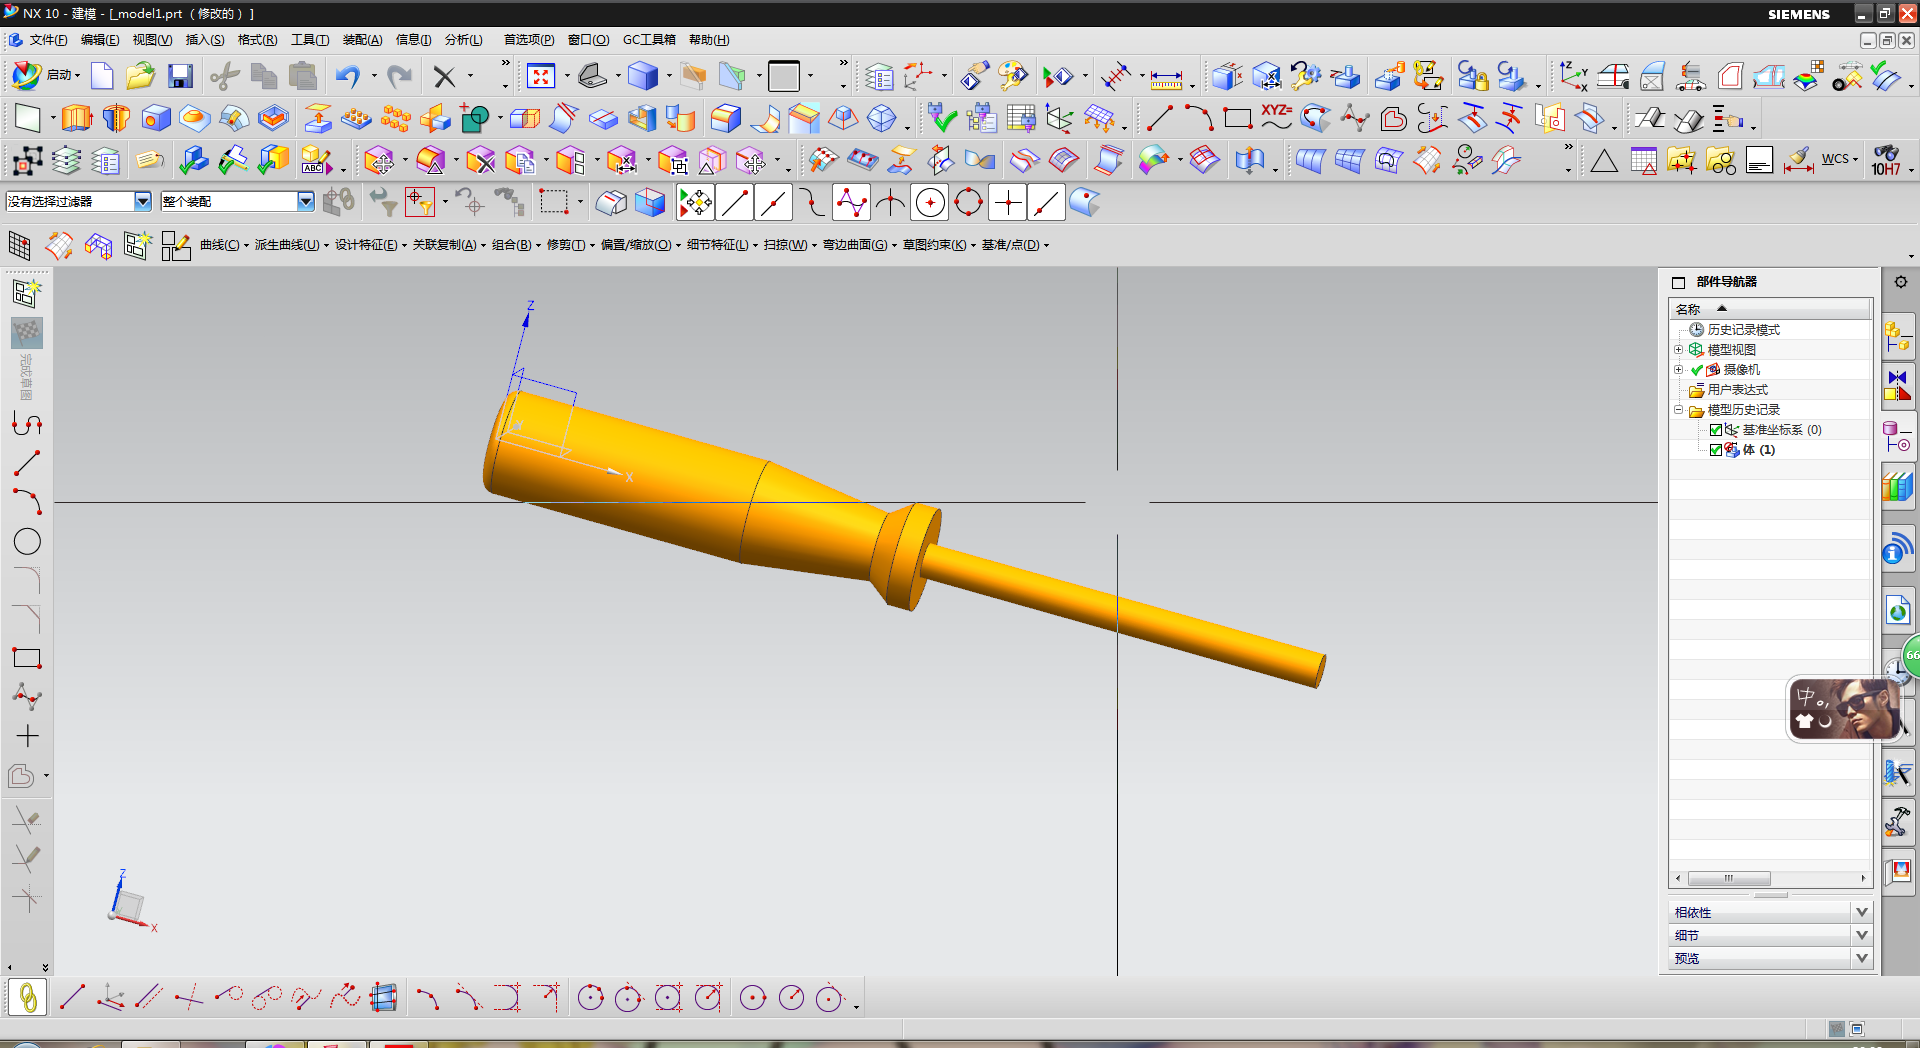Click the New file icon

point(102,76)
